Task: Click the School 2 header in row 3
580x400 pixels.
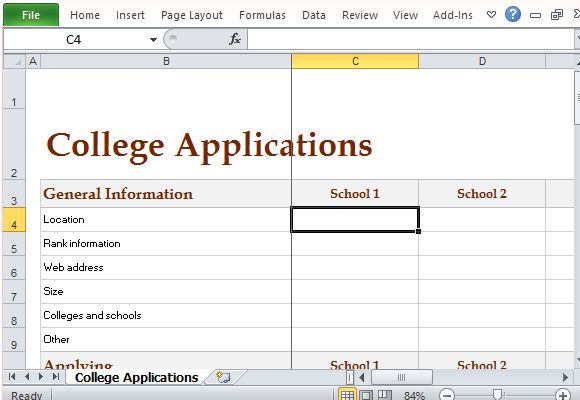Action: pyautogui.click(x=482, y=194)
